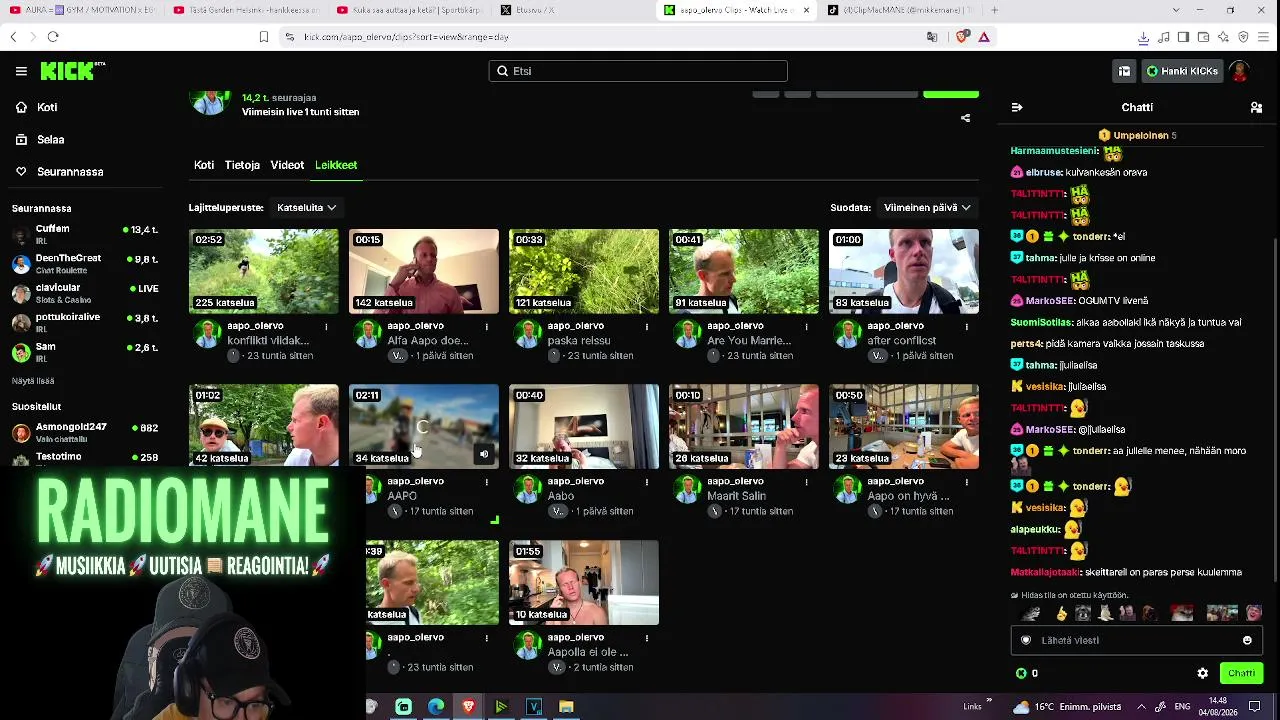This screenshot has height=720, width=1280.
Task: Focus the Lähetä viesti chat input
Action: click(1136, 640)
